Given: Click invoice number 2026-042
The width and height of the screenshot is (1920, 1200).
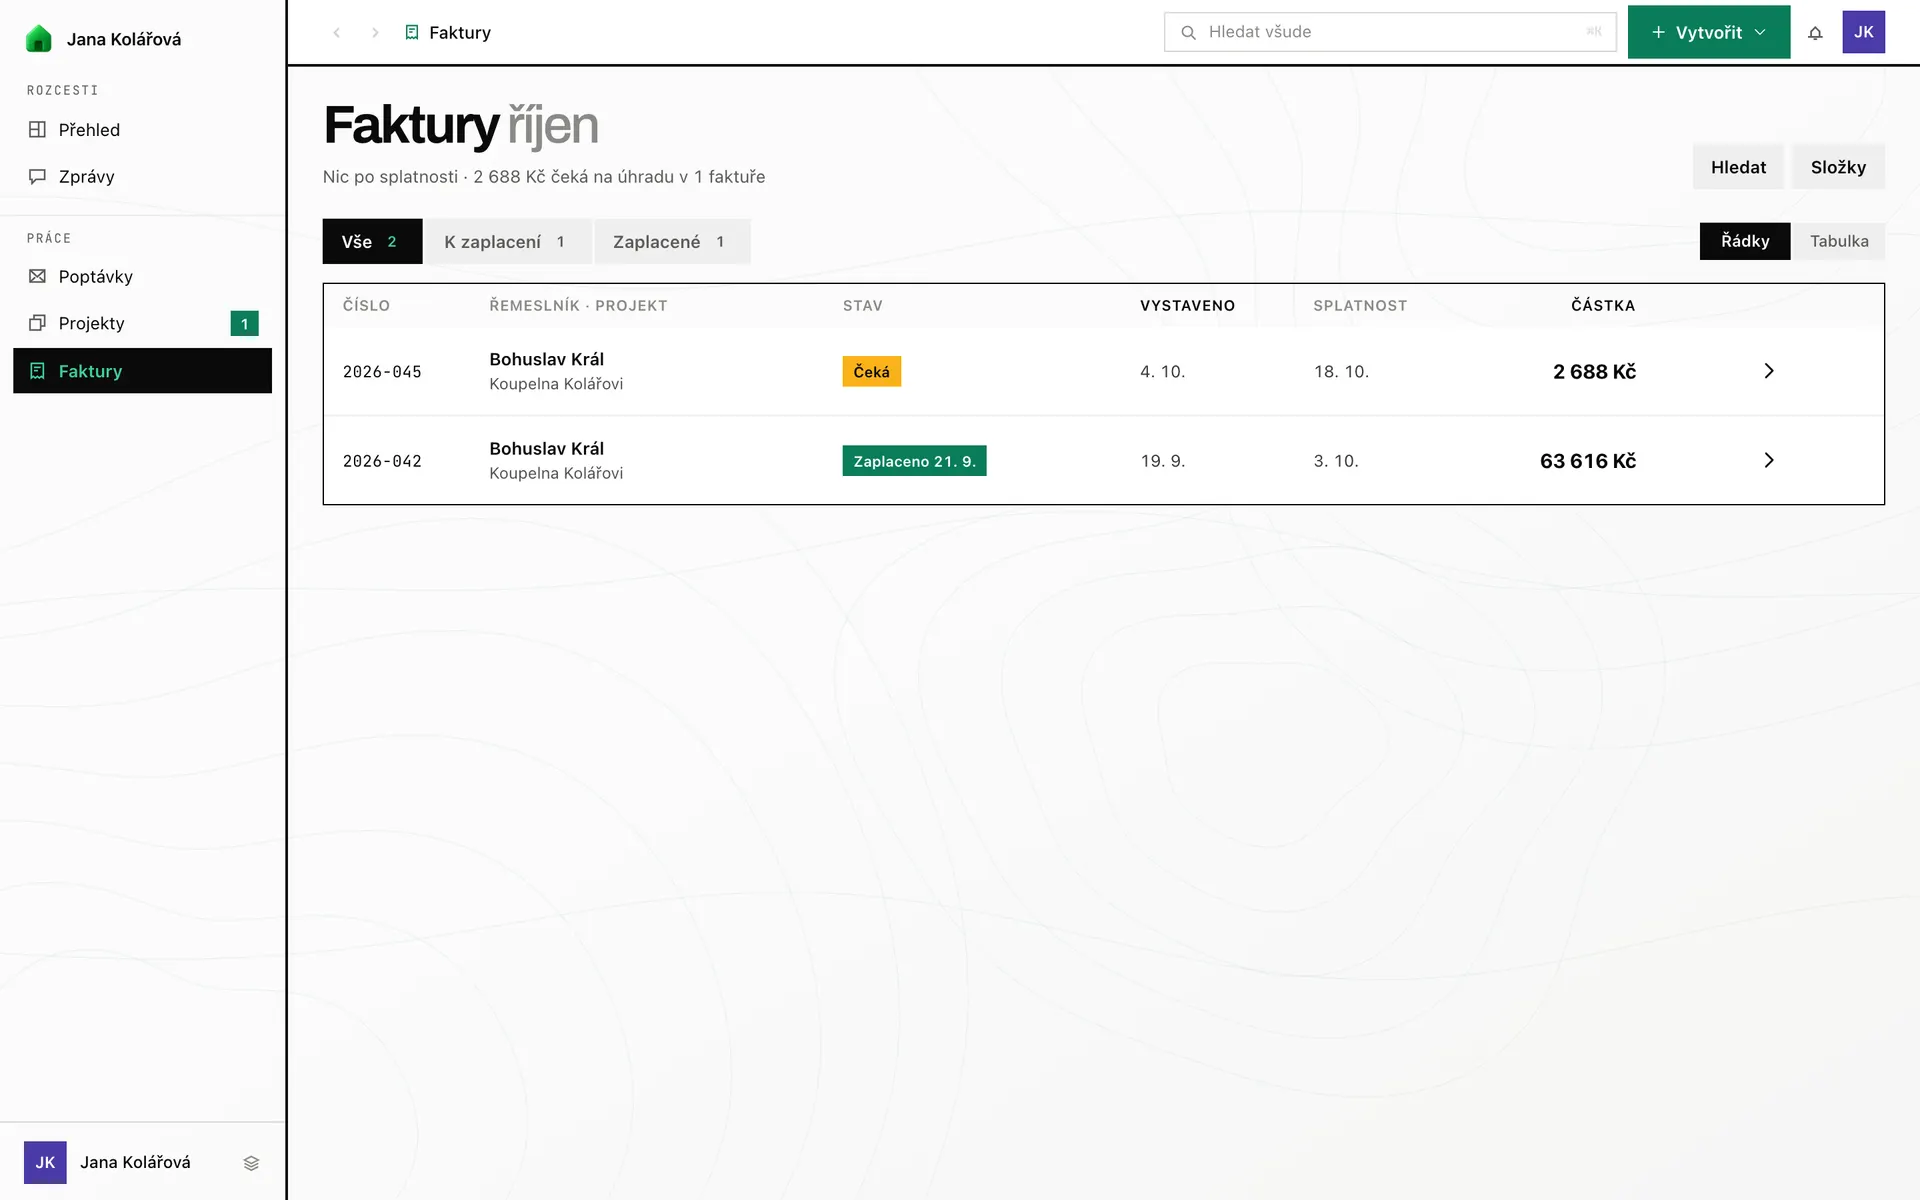Looking at the screenshot, I should pos(382,461).
